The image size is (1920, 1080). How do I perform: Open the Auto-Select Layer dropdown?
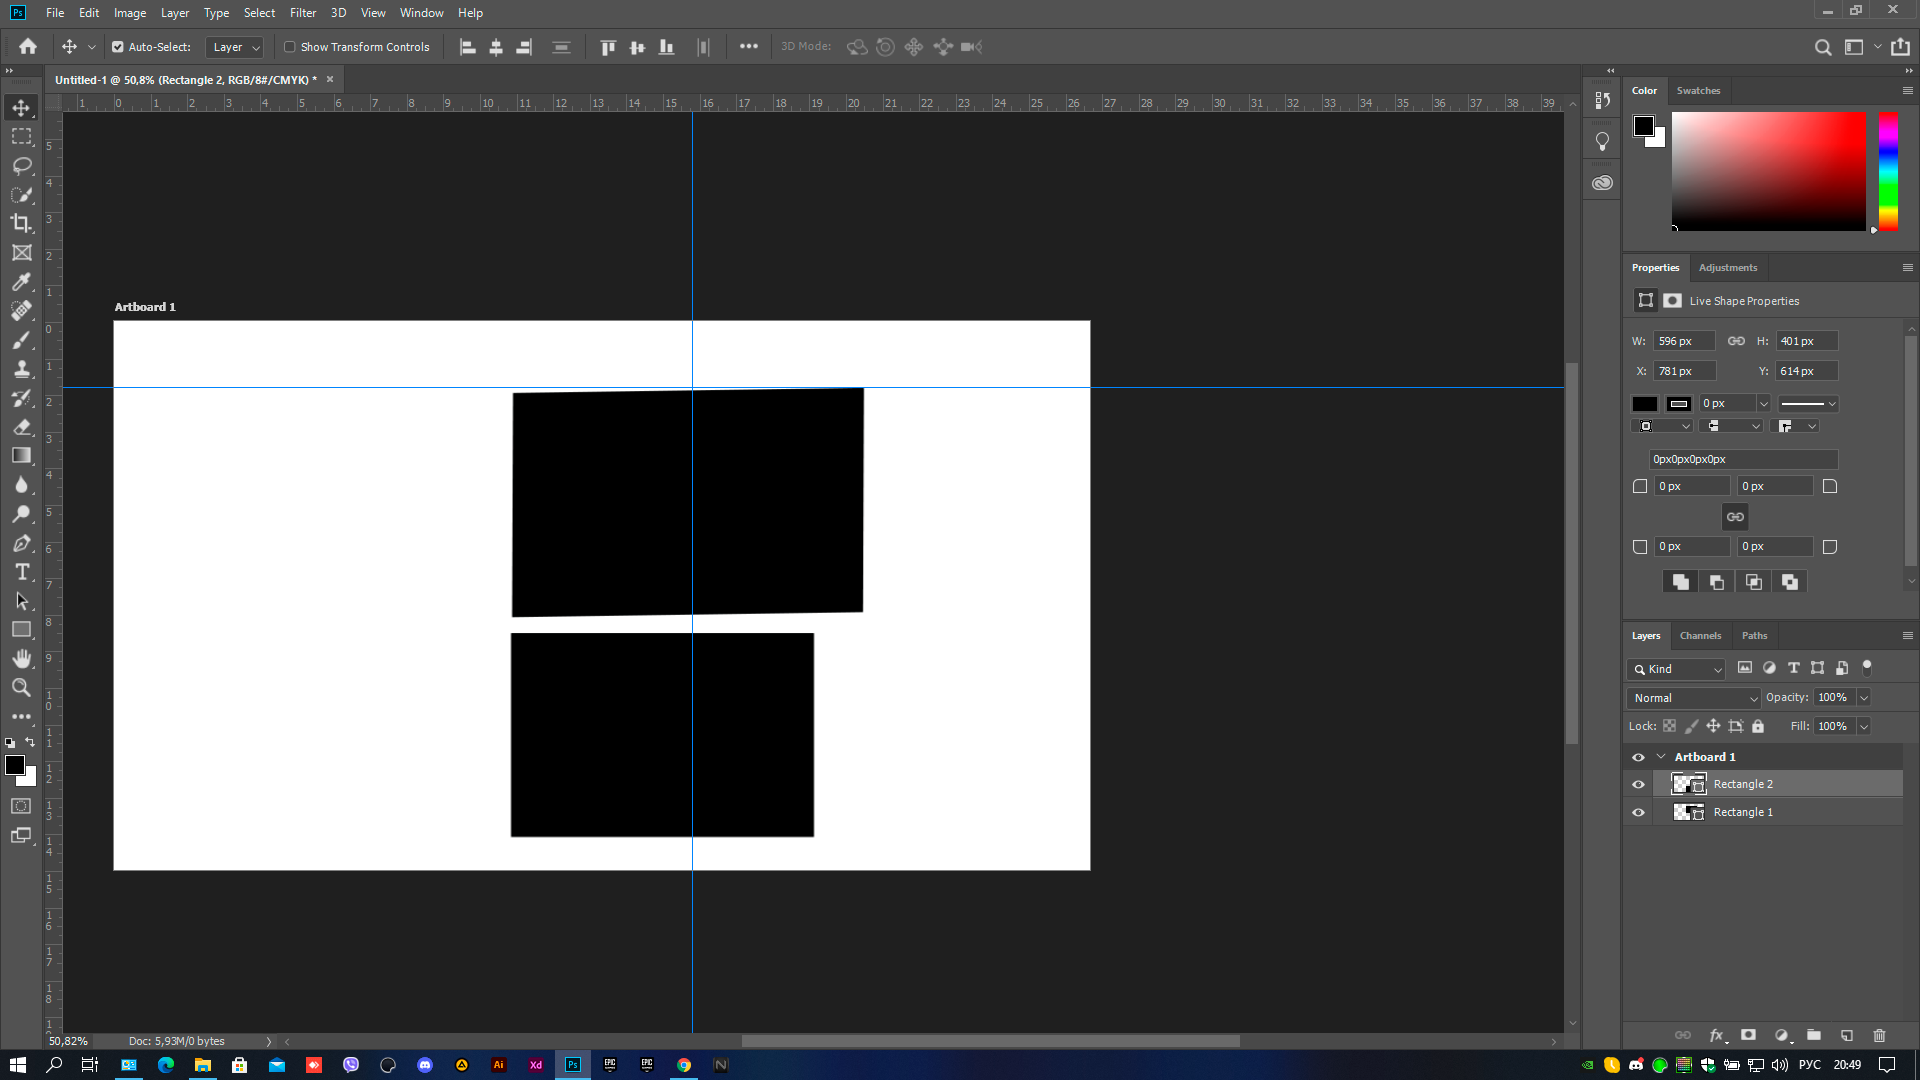pos(235,47)
